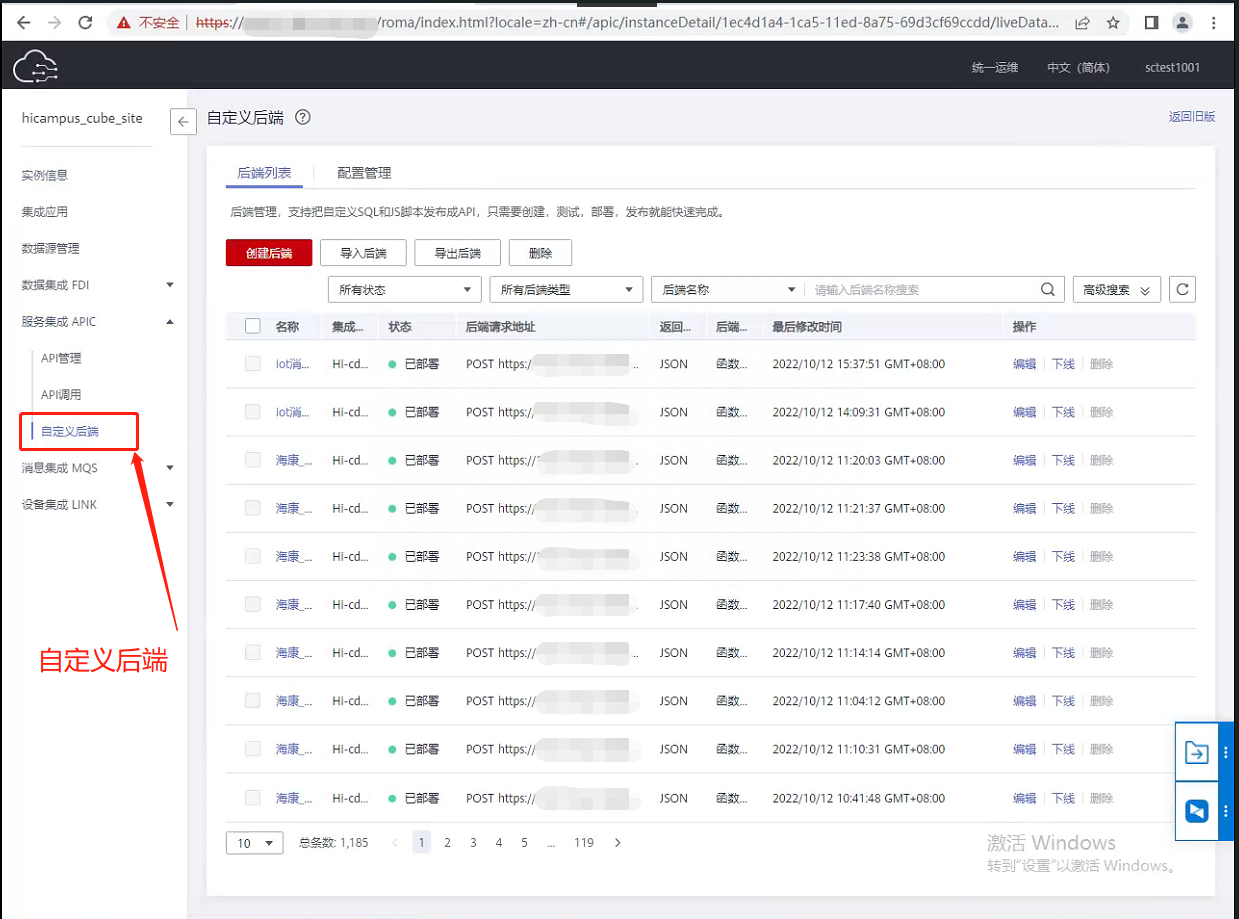This screenshot has width=1239, height=919.
Task: Check the last row's checkbox
Action: point(253,798)
